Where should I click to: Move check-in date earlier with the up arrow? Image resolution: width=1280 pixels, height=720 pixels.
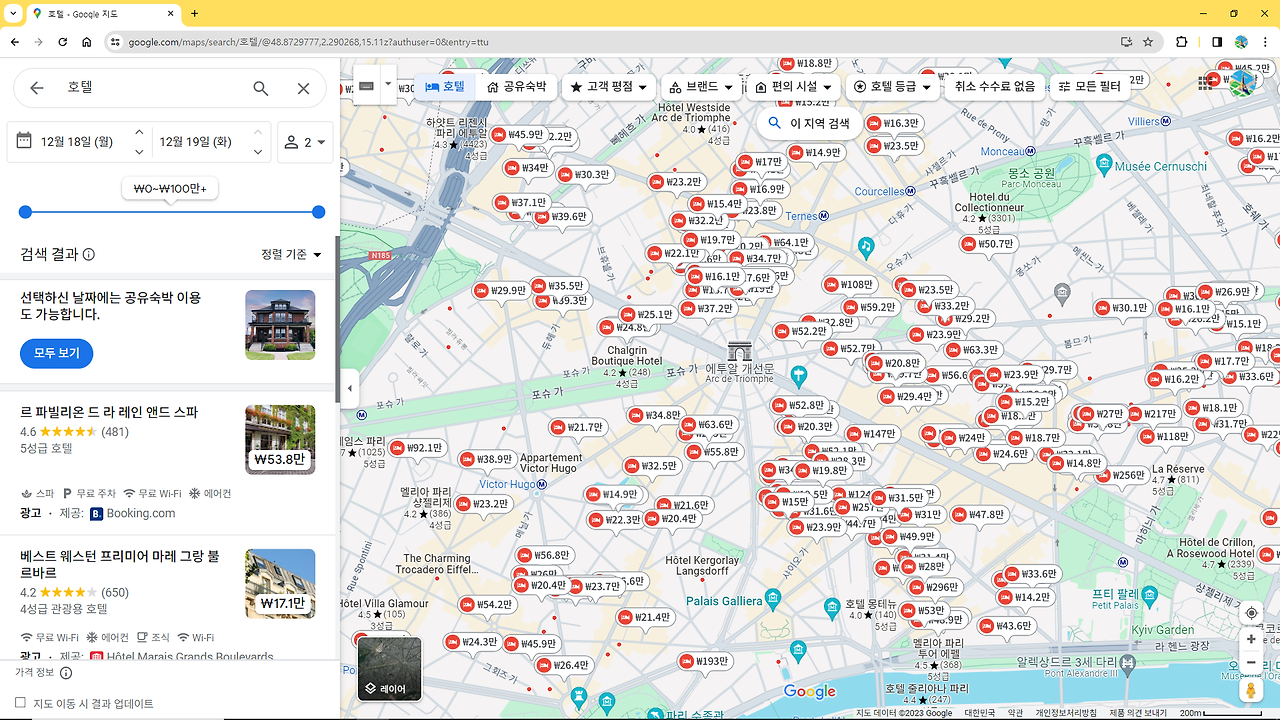(139, 132)
